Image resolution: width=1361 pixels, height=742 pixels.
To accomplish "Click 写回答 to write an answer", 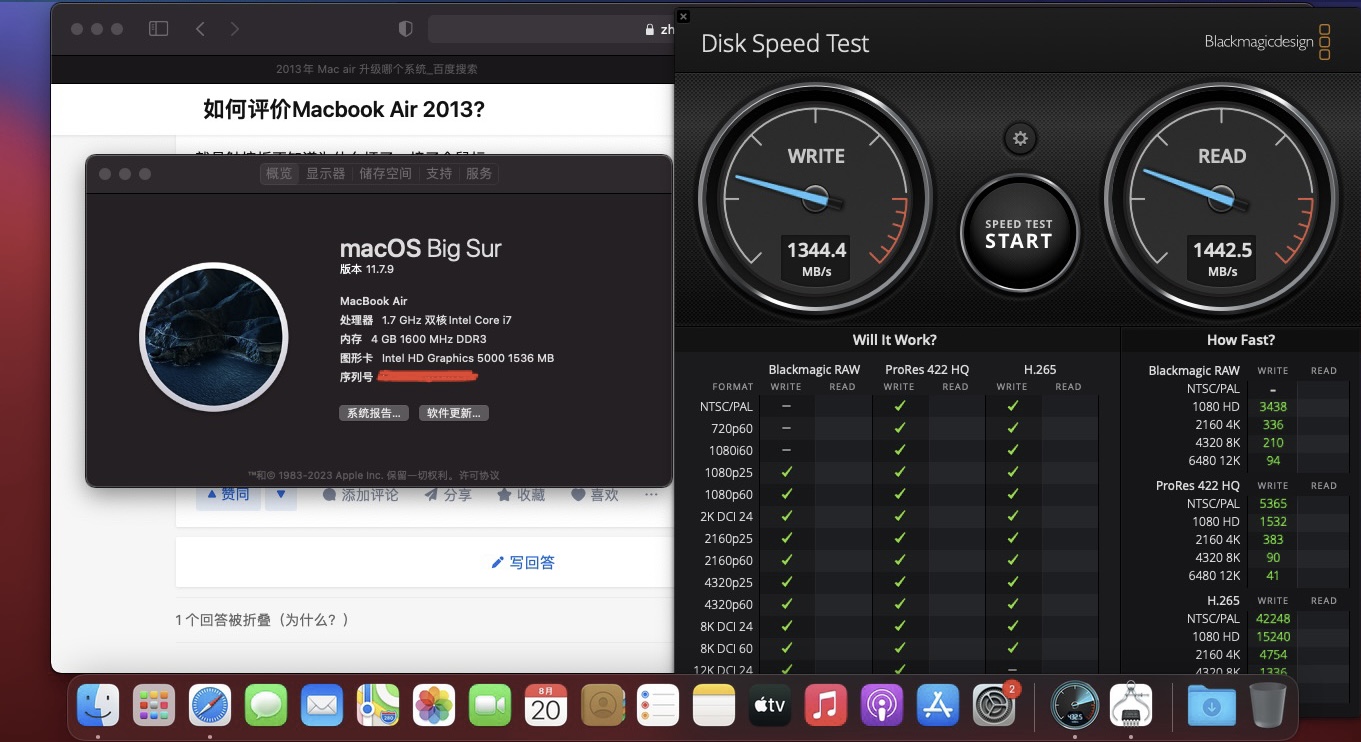I will [523, 563].
